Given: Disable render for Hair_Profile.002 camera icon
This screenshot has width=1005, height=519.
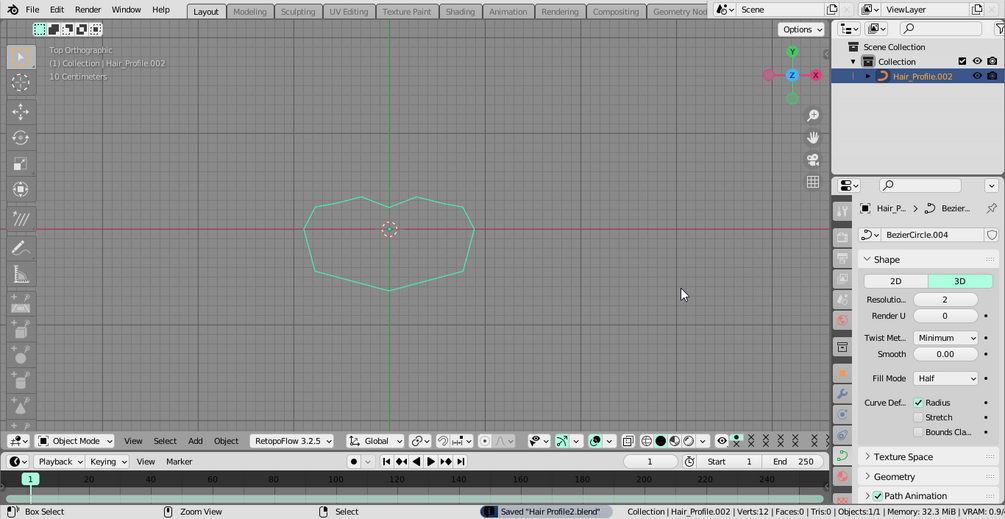Looking at the screenshot, I should (x=992, y=76).
